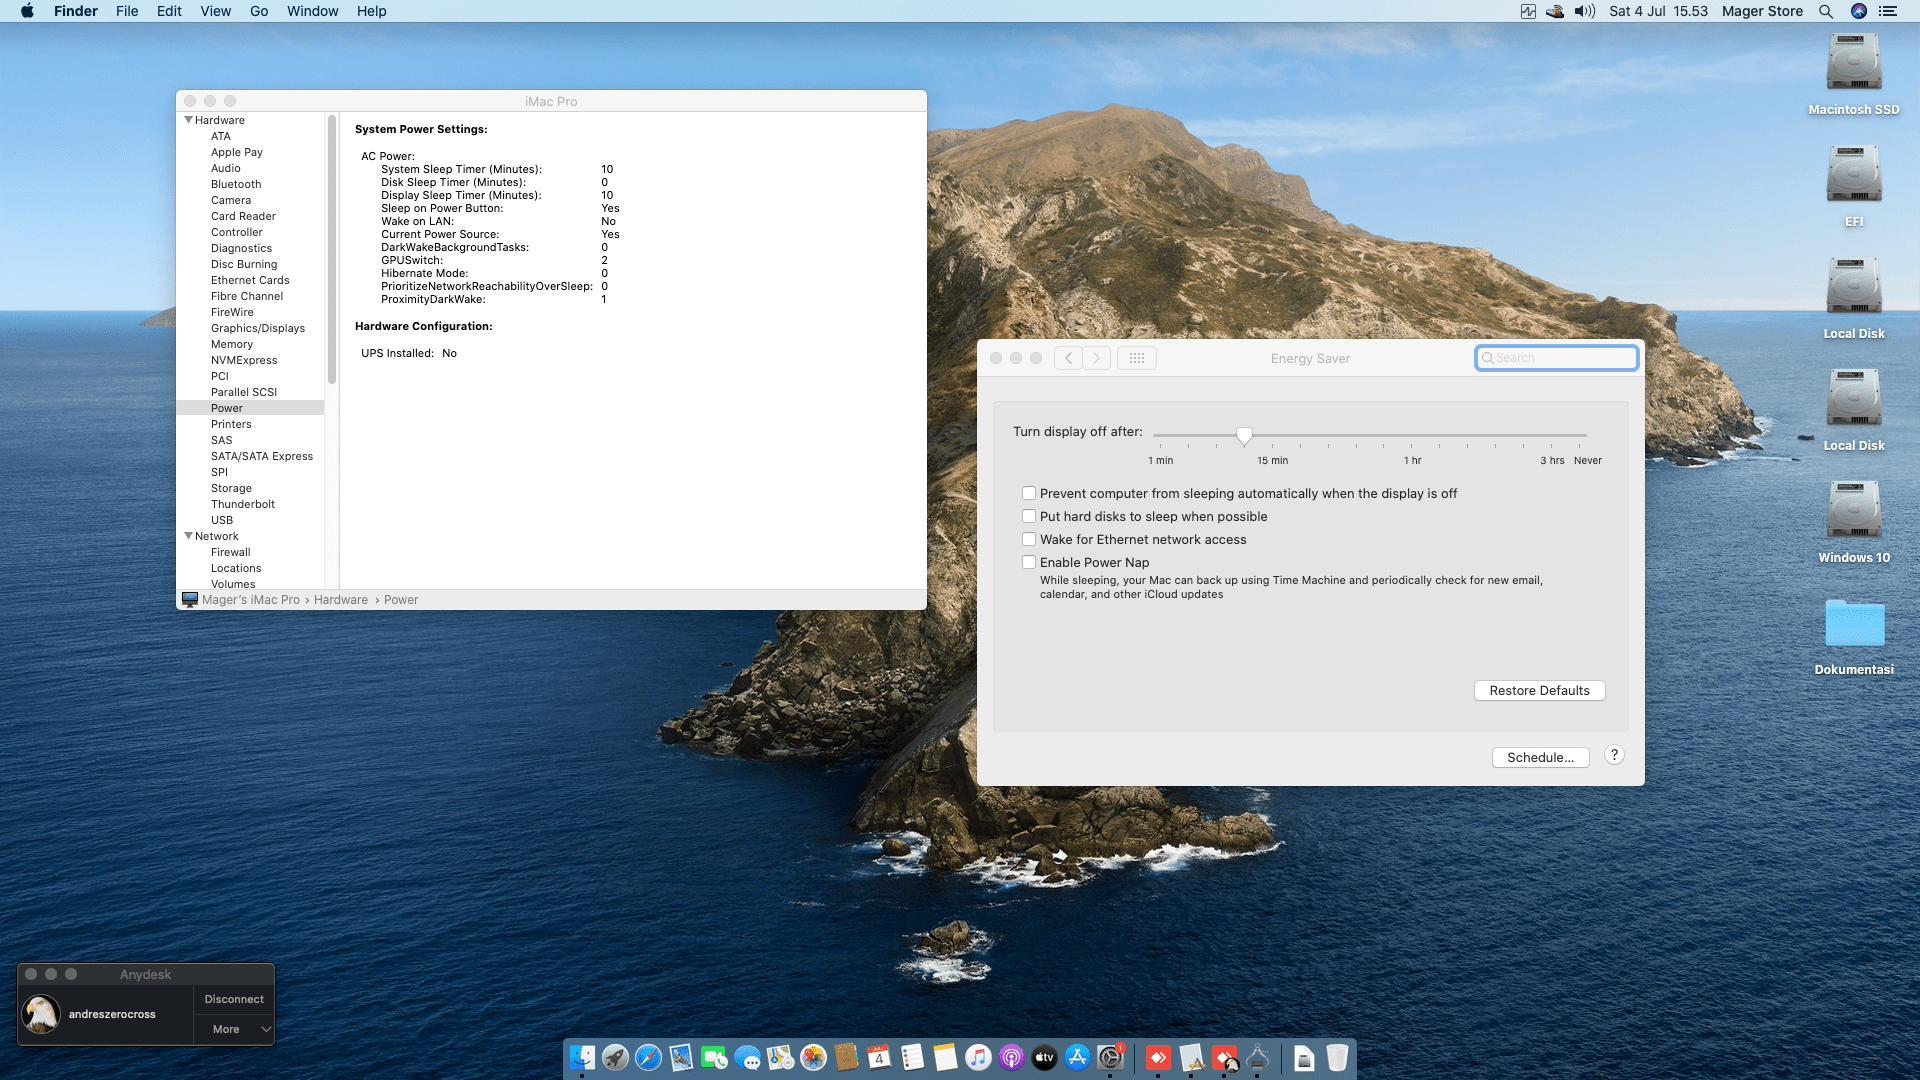Open Spotlight search in menu bar
The height and width of the screenshot is (1080, 1920).
tap(1826, 11)
